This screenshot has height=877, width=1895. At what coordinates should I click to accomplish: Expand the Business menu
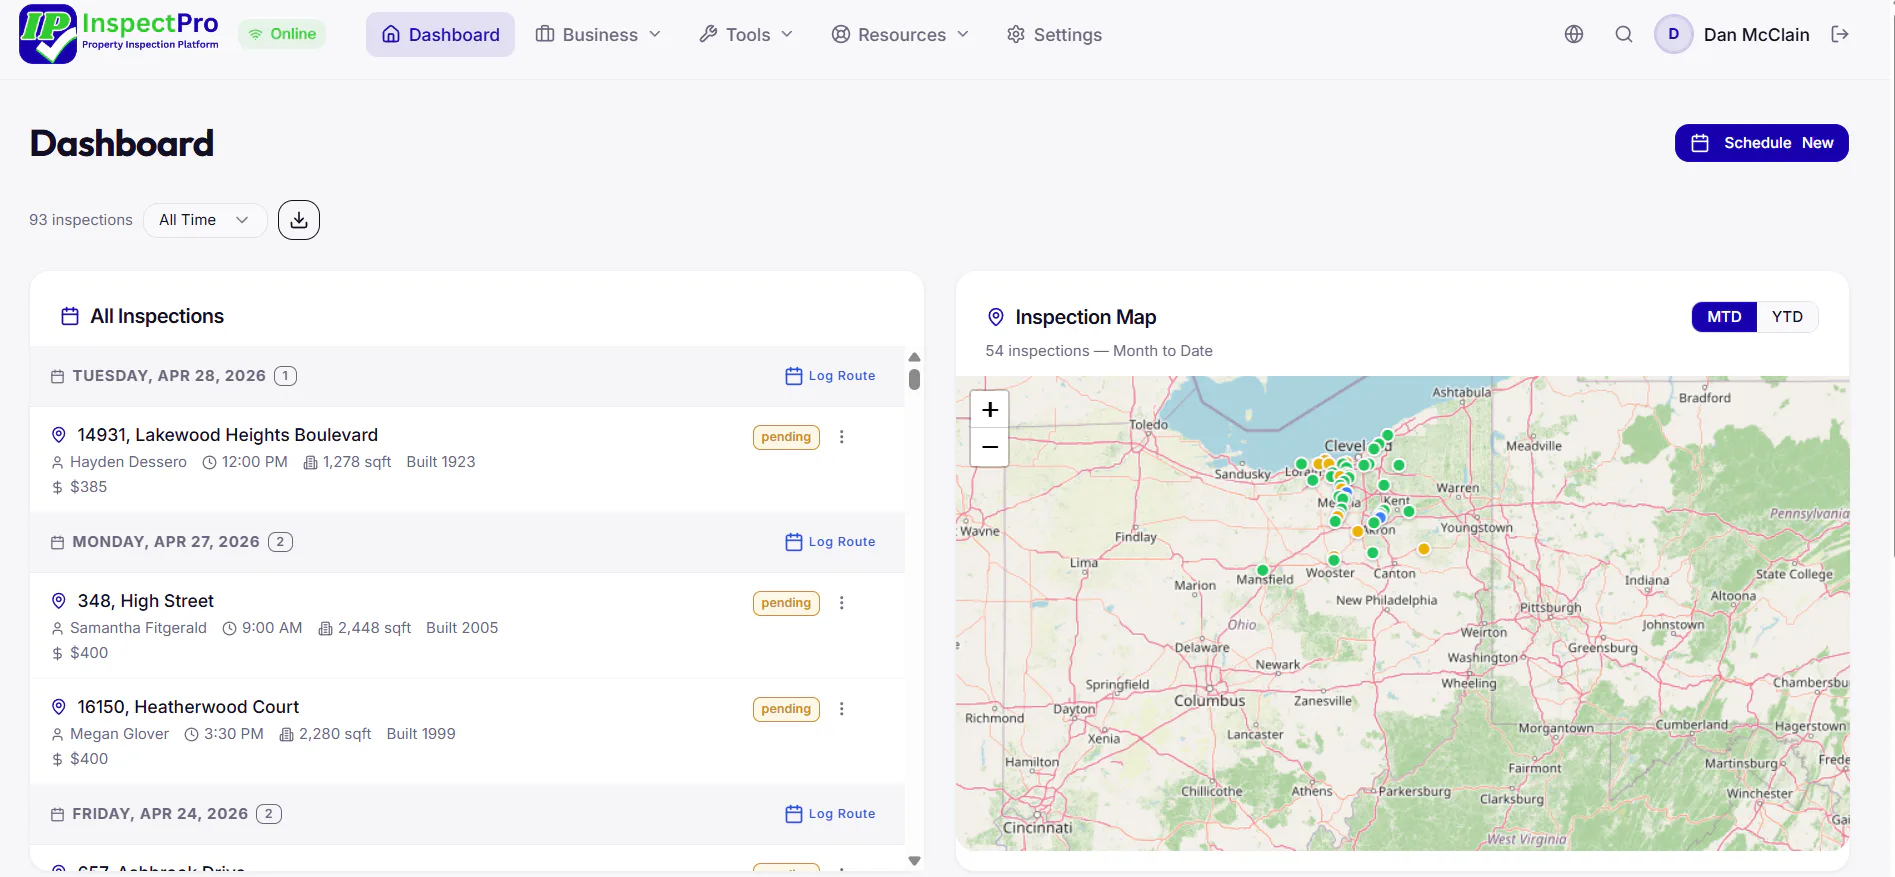[x=598, y=34]
